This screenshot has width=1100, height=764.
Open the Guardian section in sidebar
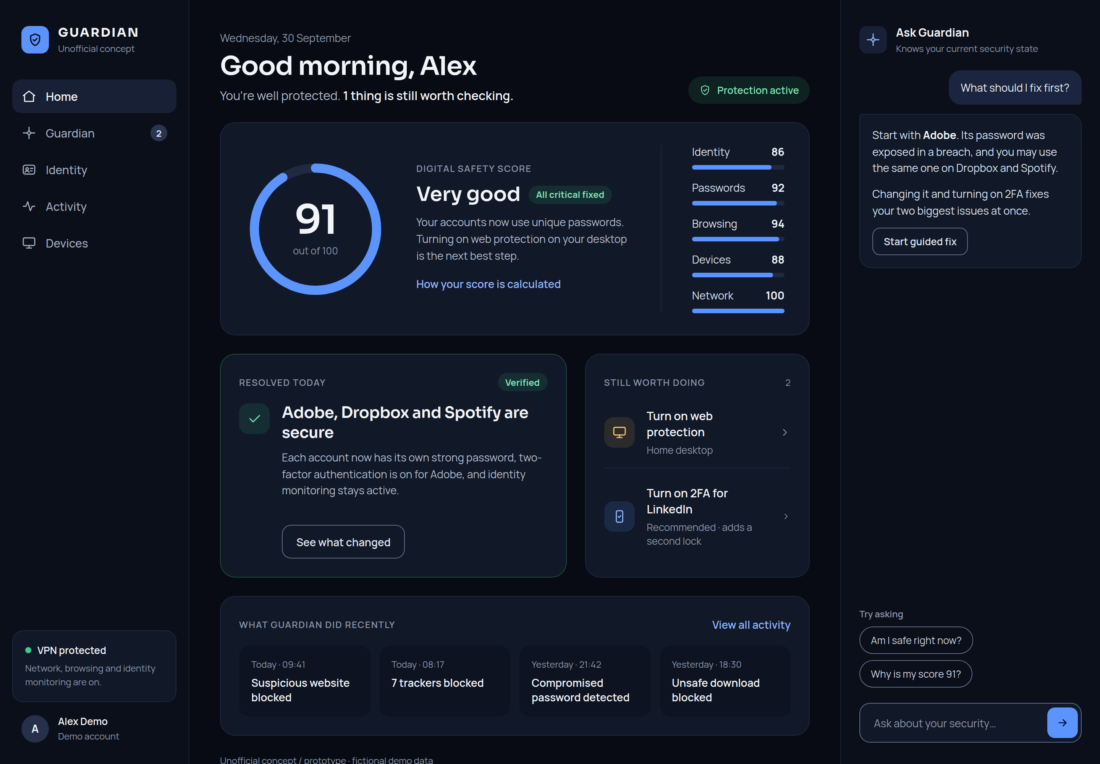point(94,133)
